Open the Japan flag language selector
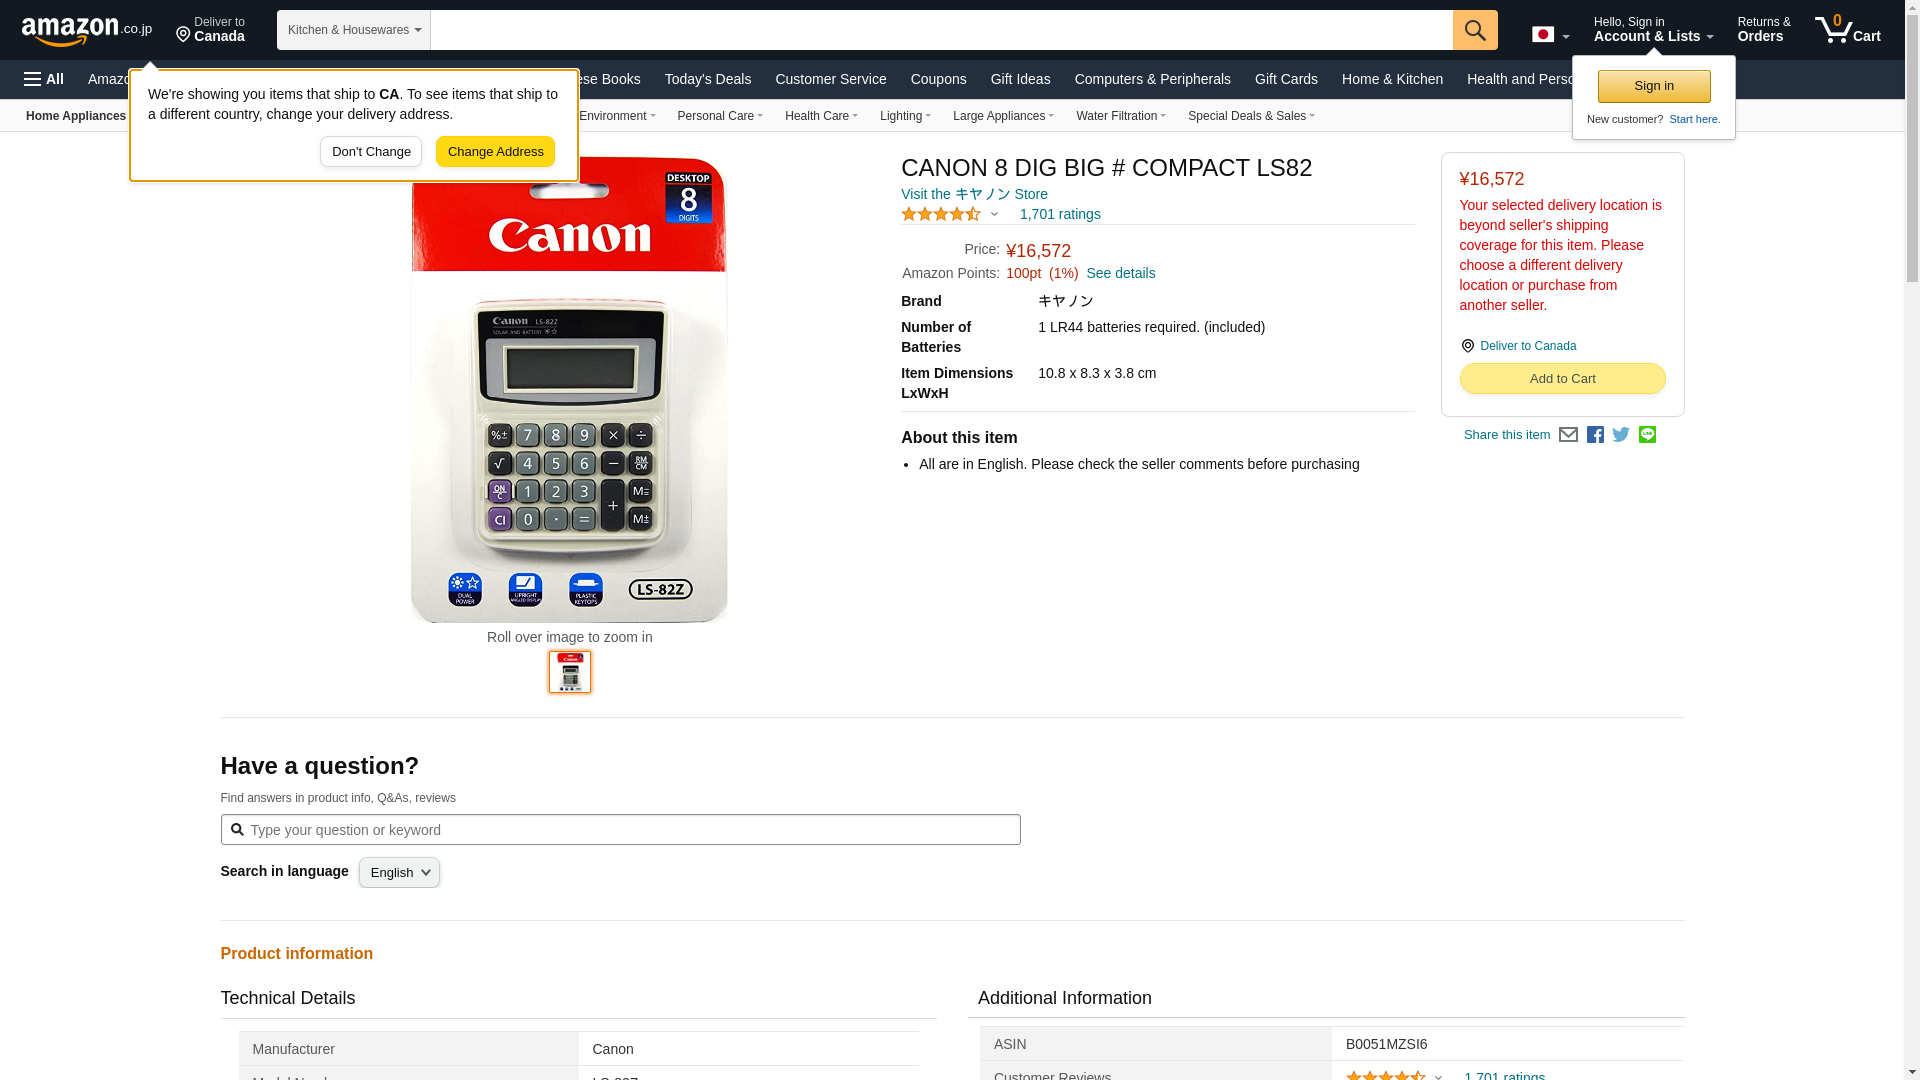The height and width of the screenshot is (1080, 1920). click(x=1550, y=35)
